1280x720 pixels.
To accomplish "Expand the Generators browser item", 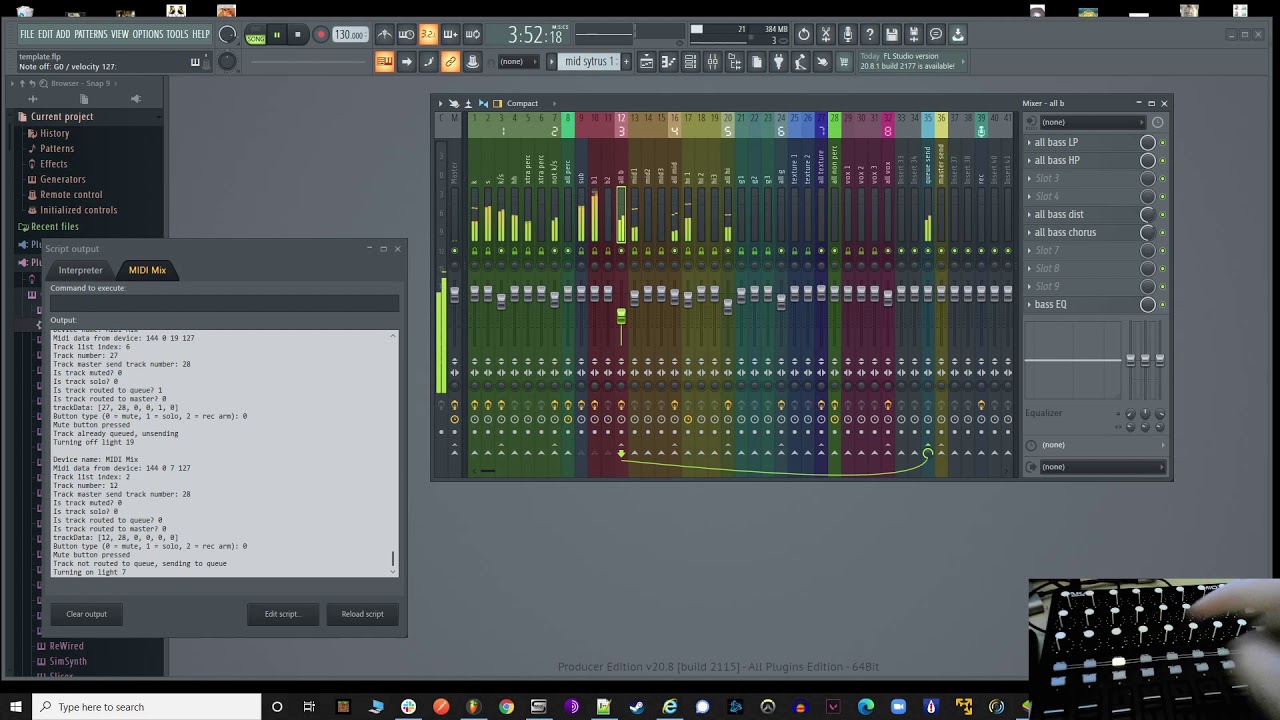I will pos(62,179).
